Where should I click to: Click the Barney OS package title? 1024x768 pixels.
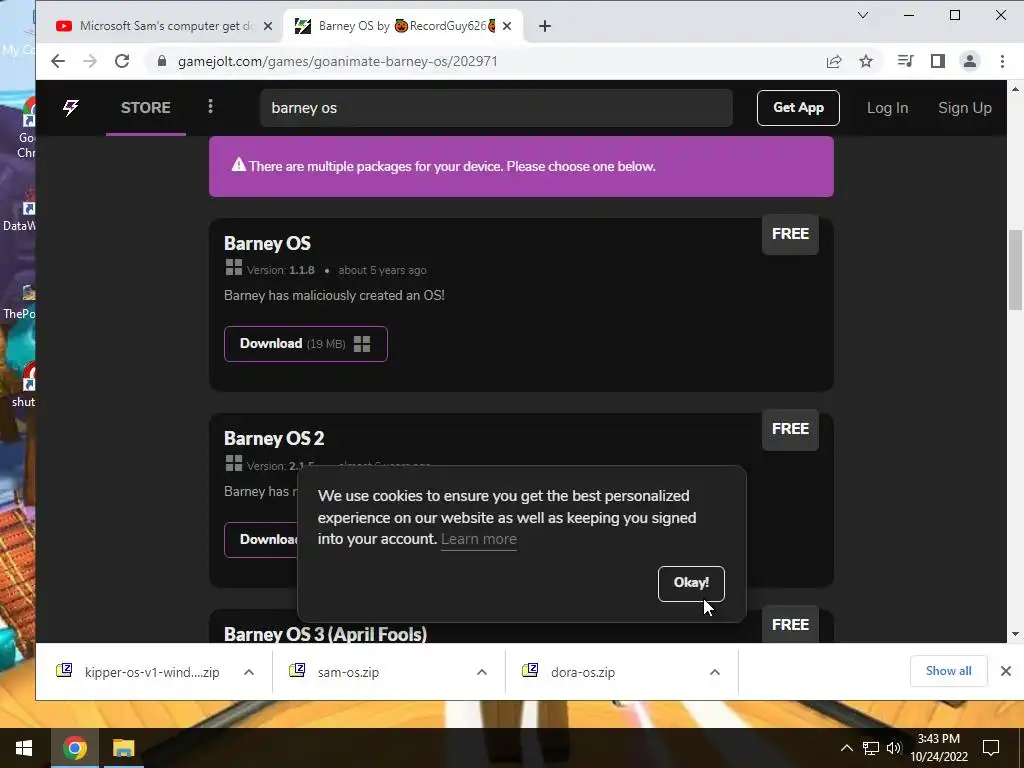[x=267, y=244]
